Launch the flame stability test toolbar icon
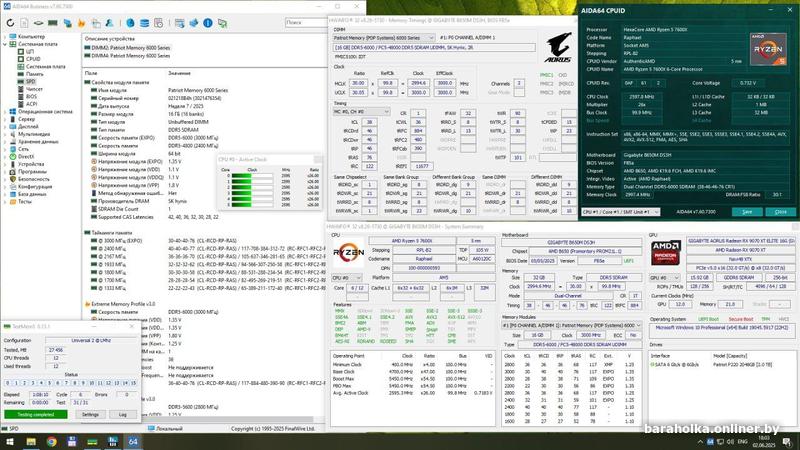 pyautogui.click(x=82, y=23)
